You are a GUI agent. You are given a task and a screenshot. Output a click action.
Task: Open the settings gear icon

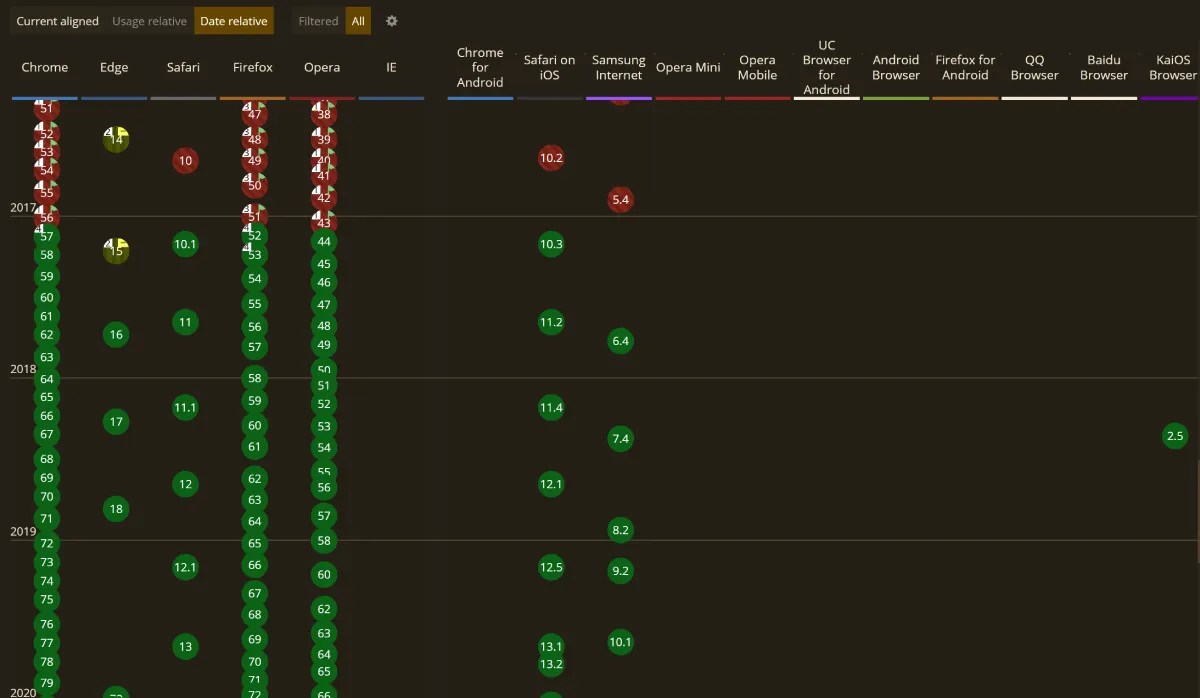pos(391,21)
